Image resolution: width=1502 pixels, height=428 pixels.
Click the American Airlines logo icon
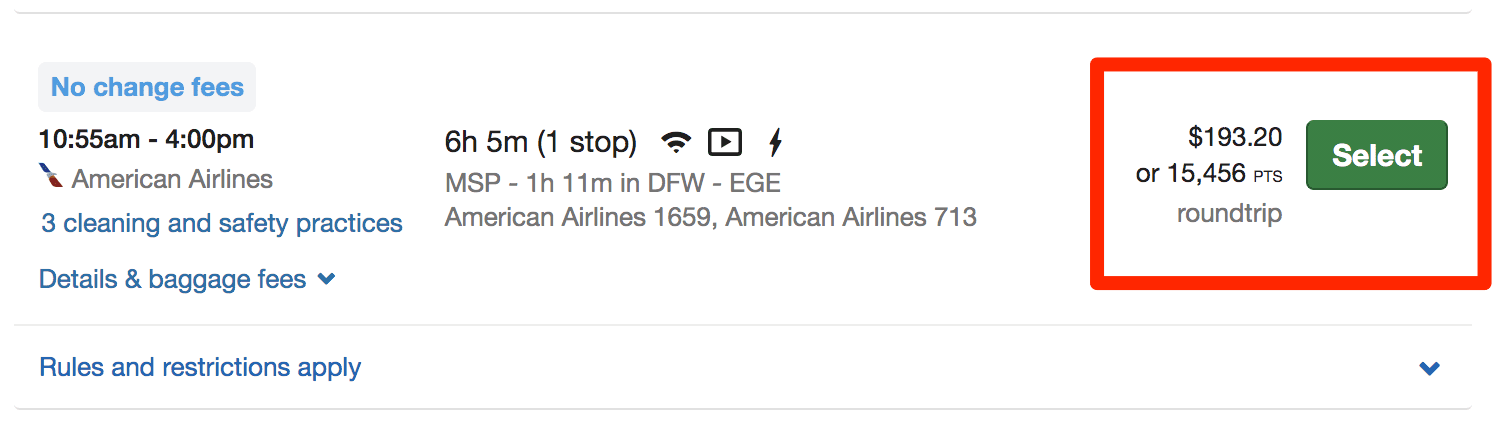[x=50, y=178]
